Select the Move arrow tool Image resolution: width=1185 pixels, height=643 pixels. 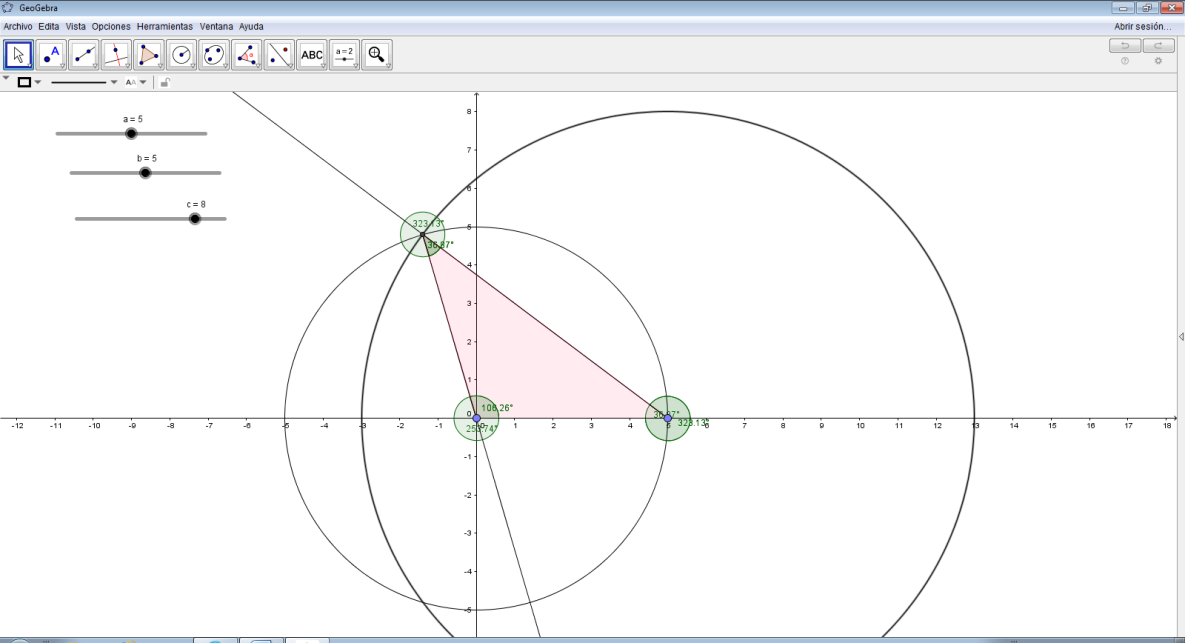pos(18,55)
